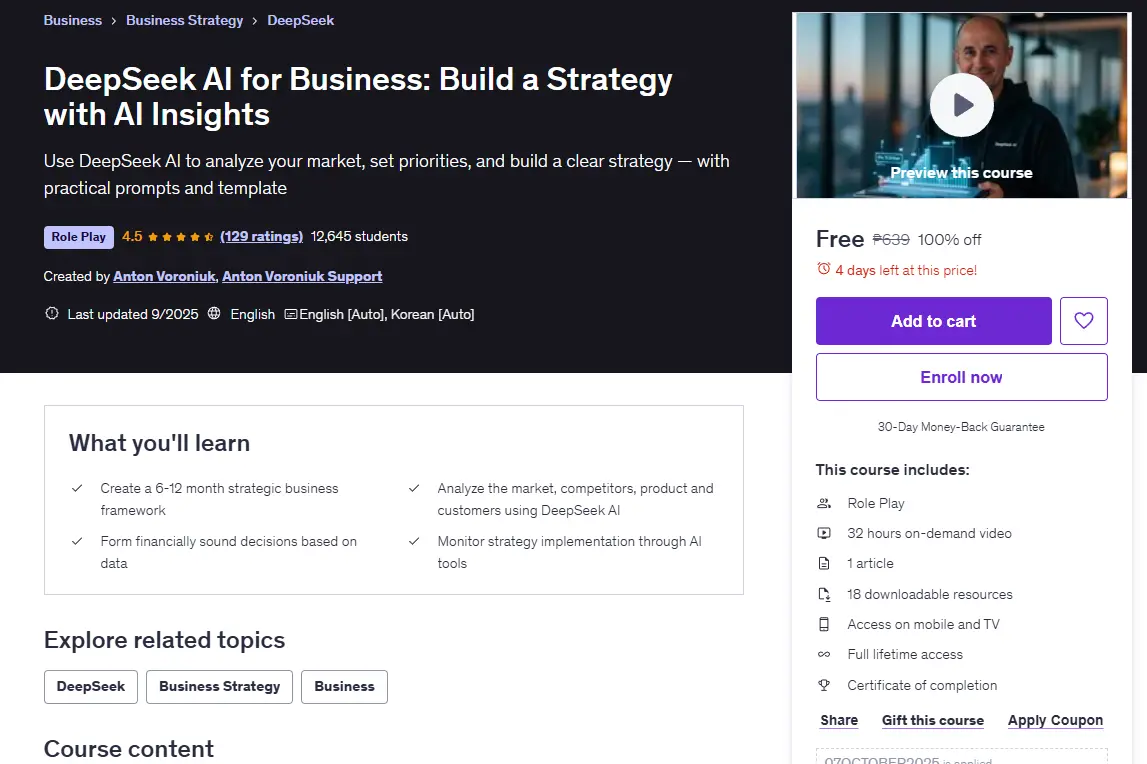Click the Add to cart button
1147x764 pixels.
(933, 321)
